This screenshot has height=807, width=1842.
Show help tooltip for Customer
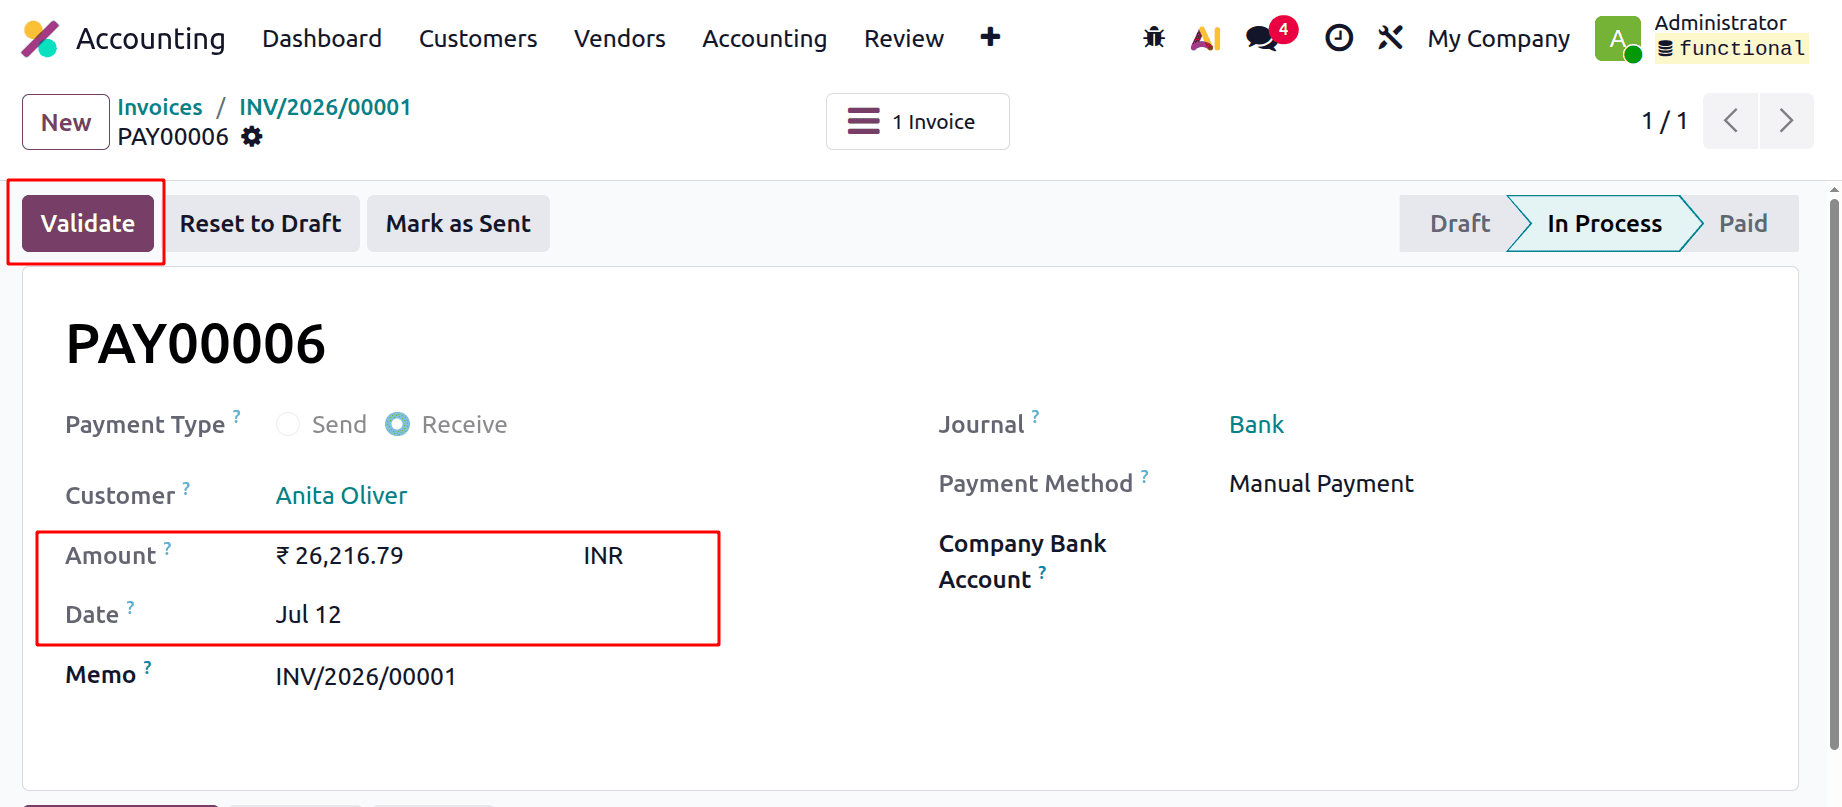[x=186, y=488]
